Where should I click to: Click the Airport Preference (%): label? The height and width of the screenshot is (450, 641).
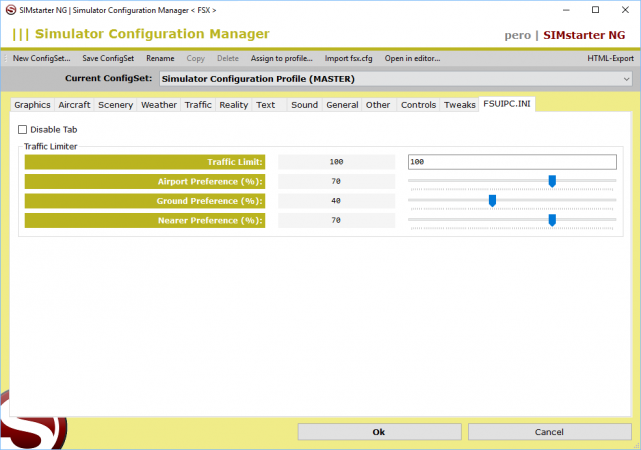145,181
